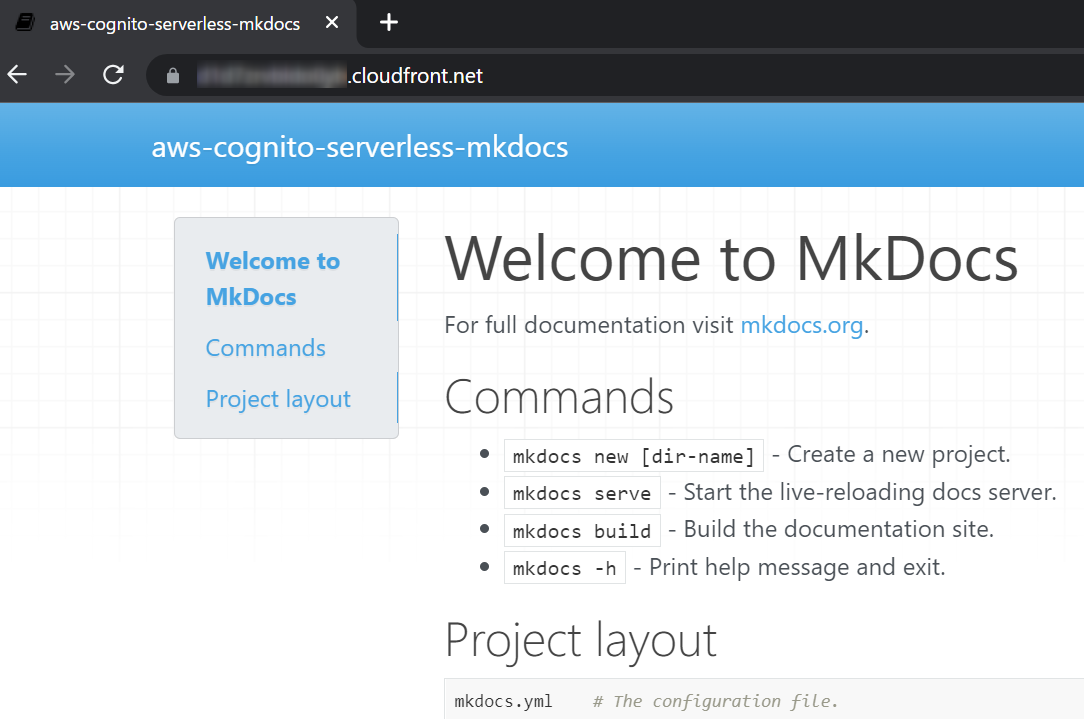
Task: Go to Welcome to MkDocs sidebar link
Action: coord(272,279)
